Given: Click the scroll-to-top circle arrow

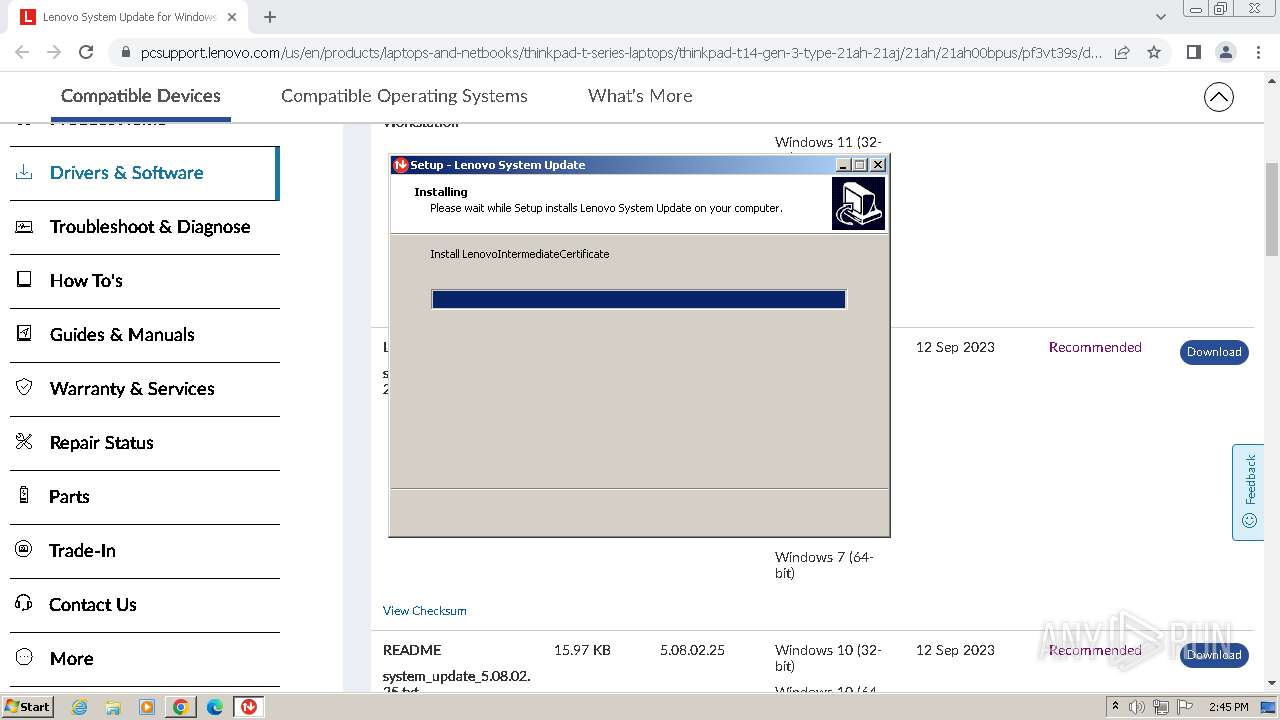Looking at the screenshot, I should (1218, 97).
